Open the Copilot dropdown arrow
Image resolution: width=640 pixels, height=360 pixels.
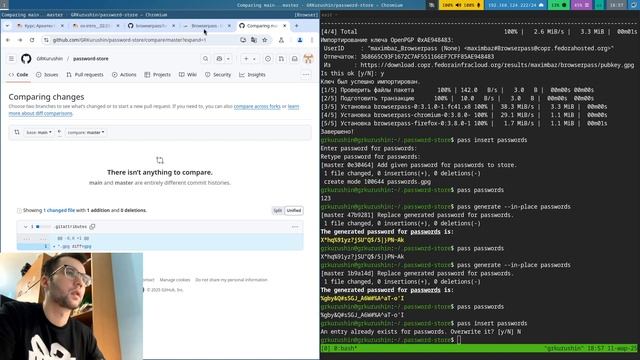228,59
